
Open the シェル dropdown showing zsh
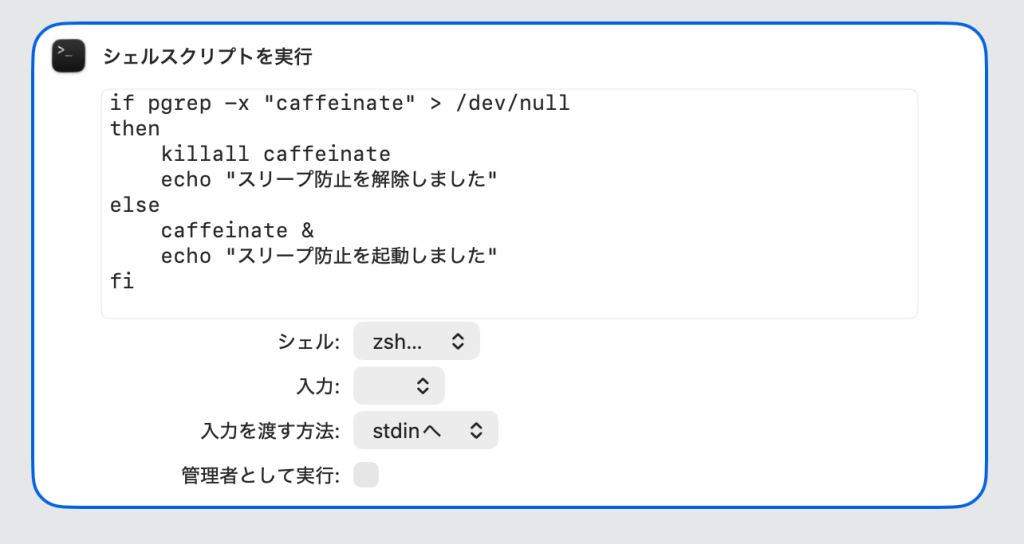coord(417,342)
